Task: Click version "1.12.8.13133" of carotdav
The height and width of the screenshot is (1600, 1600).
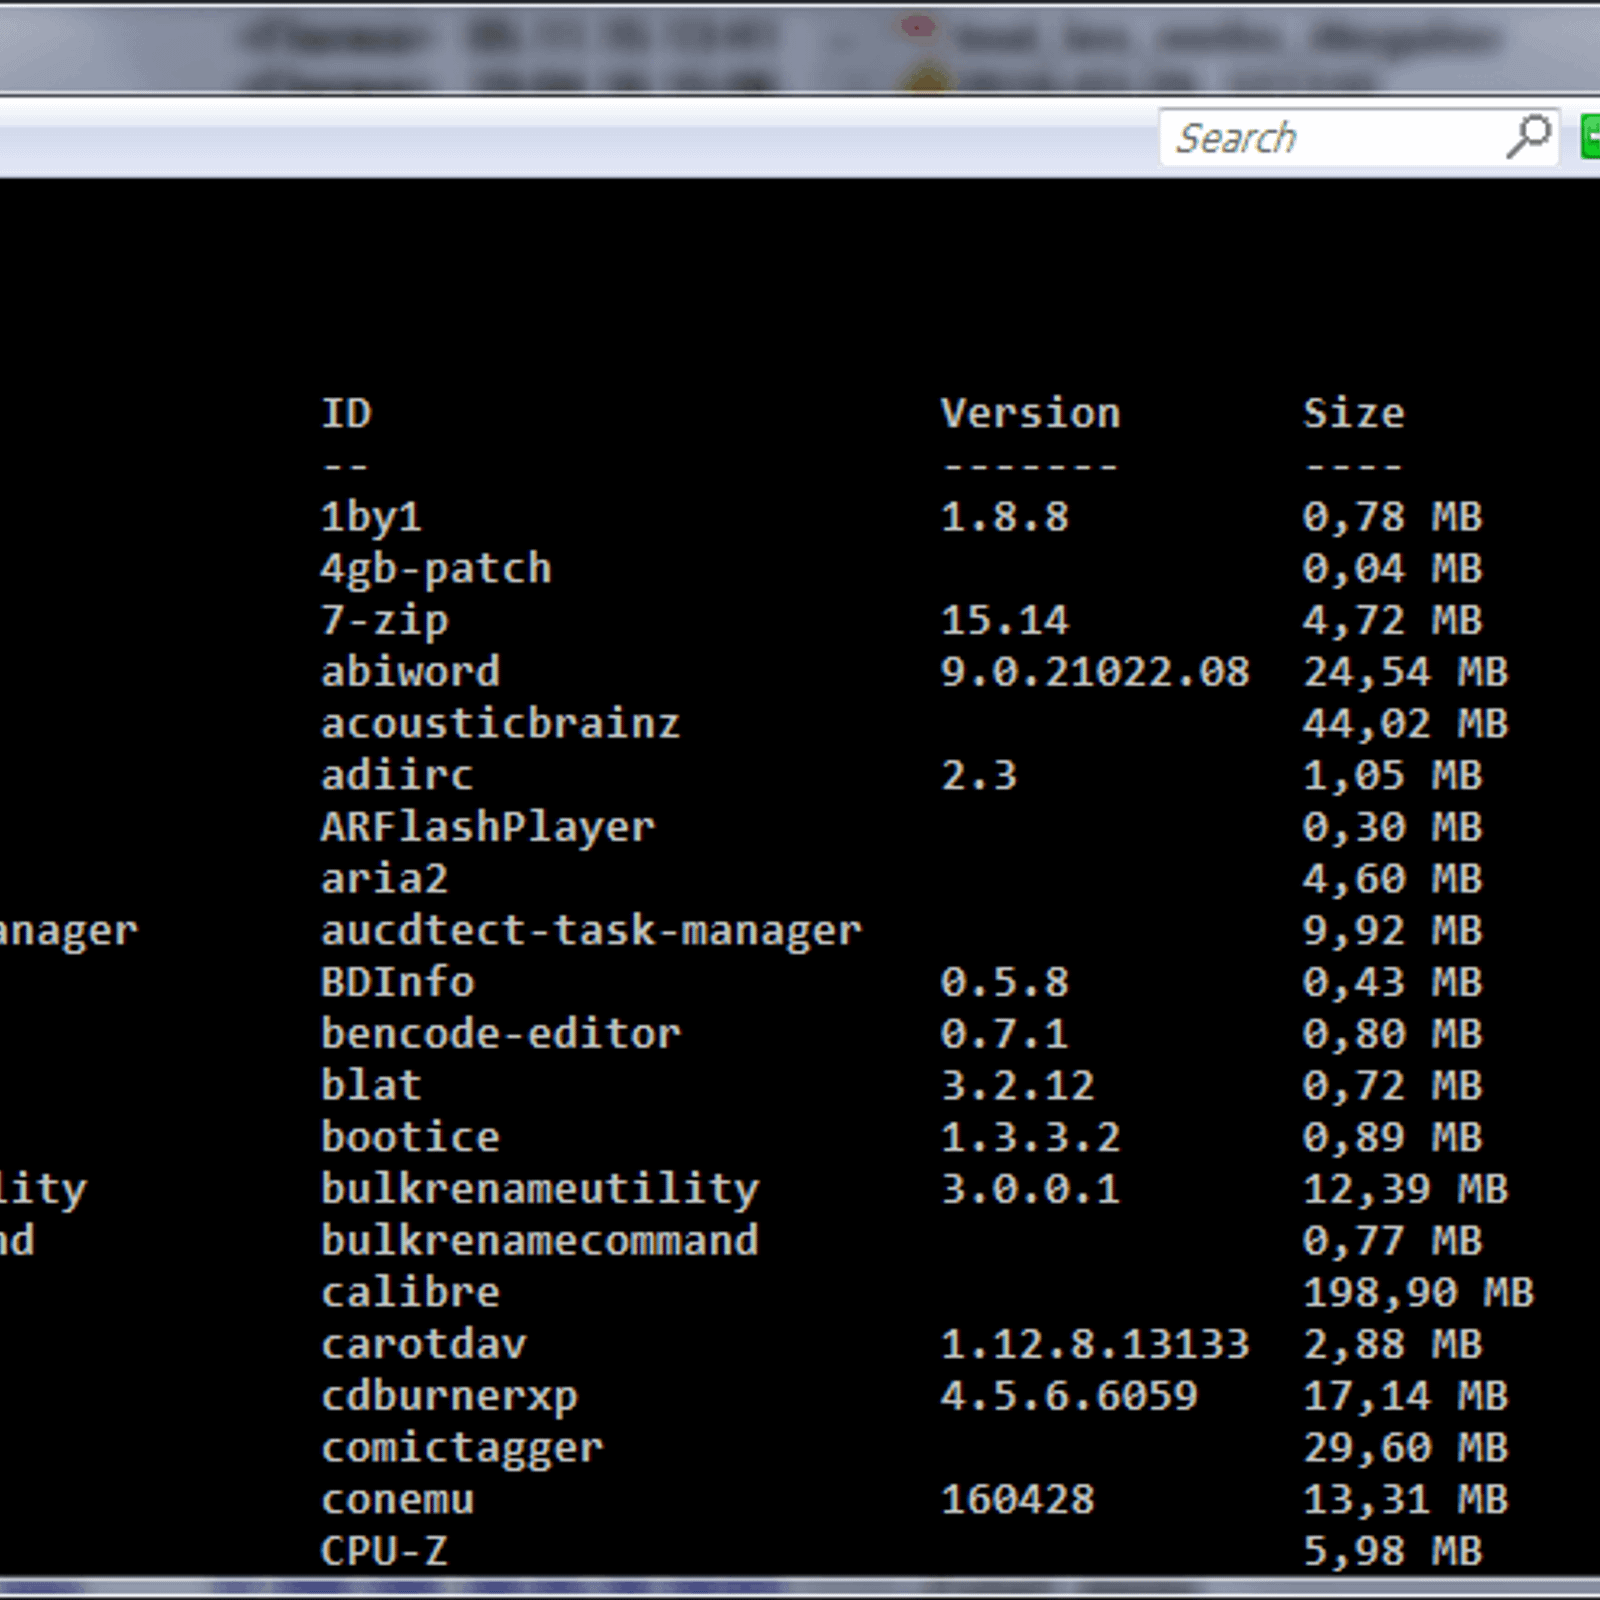Action: tap(1095, 1344)
